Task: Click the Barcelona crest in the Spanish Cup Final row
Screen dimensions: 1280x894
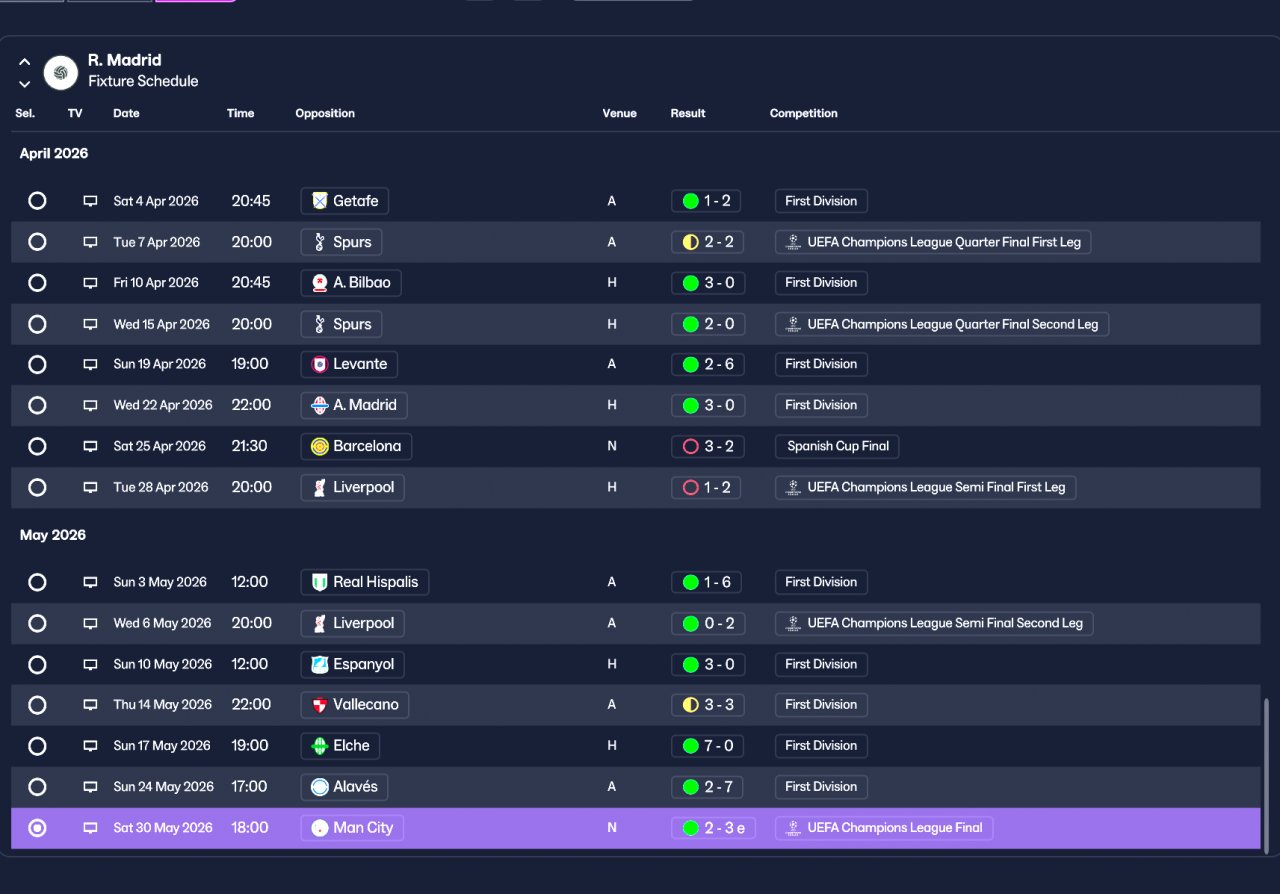Action: [x=320, y=446]
